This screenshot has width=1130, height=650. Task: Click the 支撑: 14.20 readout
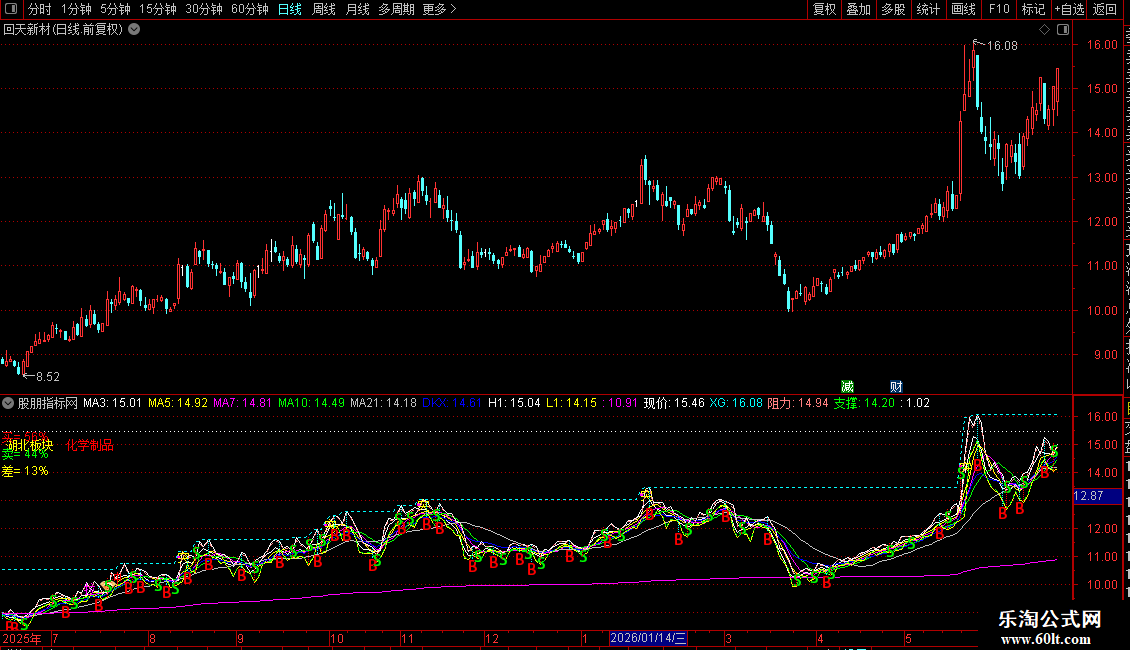coord(864,403)
